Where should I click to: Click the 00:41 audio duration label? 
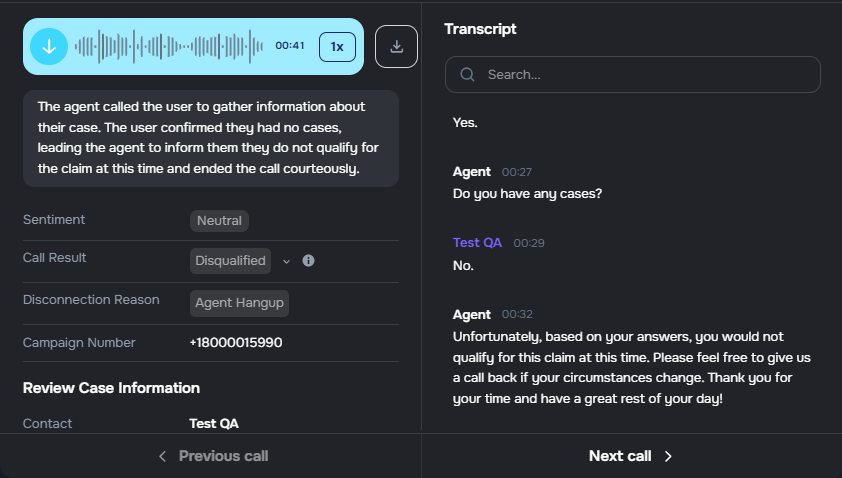[x=289, y=46]
